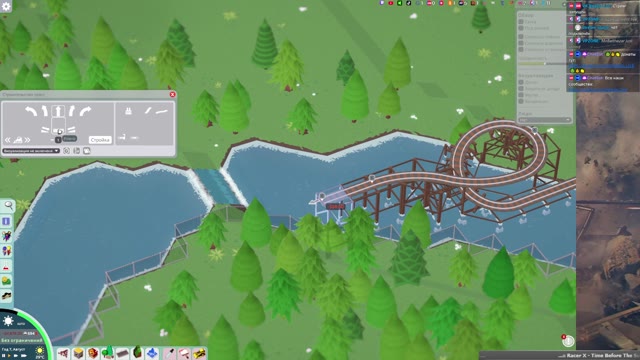
Task: Go to previous track segment
Action: point(7,140)
